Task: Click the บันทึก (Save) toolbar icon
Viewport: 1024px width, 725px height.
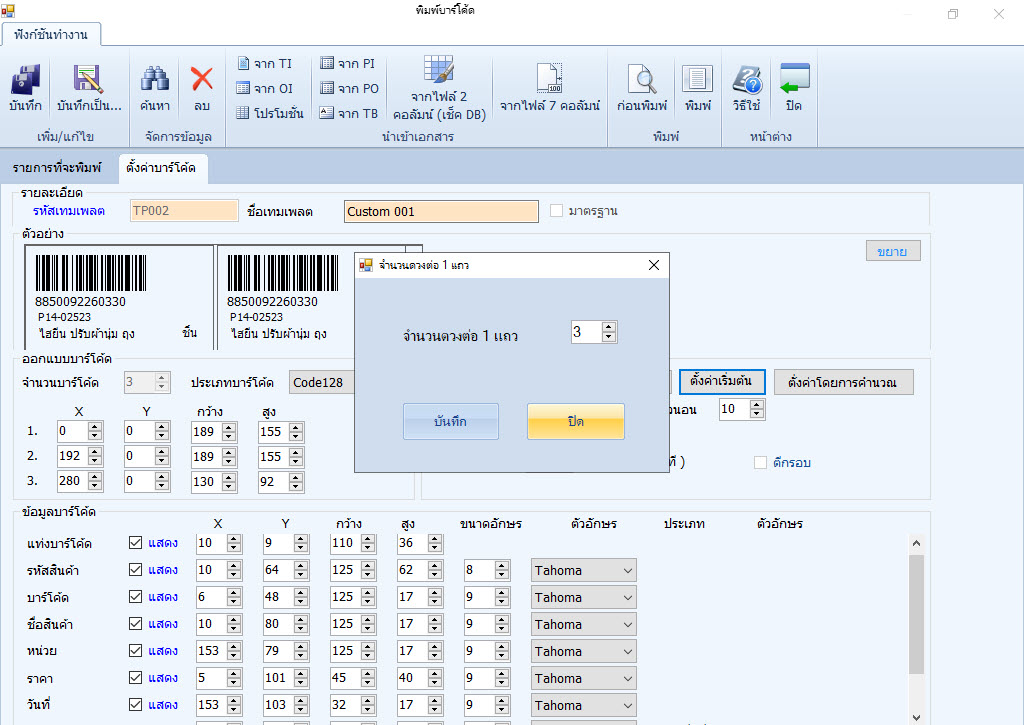Action: [x=24, y=88]
